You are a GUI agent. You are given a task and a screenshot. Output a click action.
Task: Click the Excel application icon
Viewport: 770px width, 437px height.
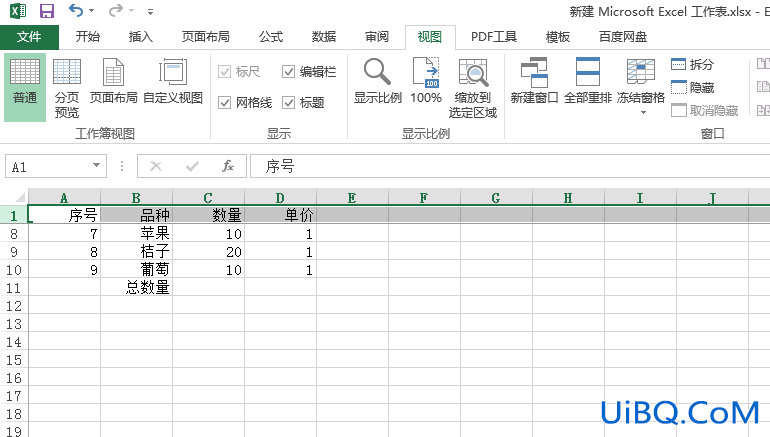tap(18, 10)
